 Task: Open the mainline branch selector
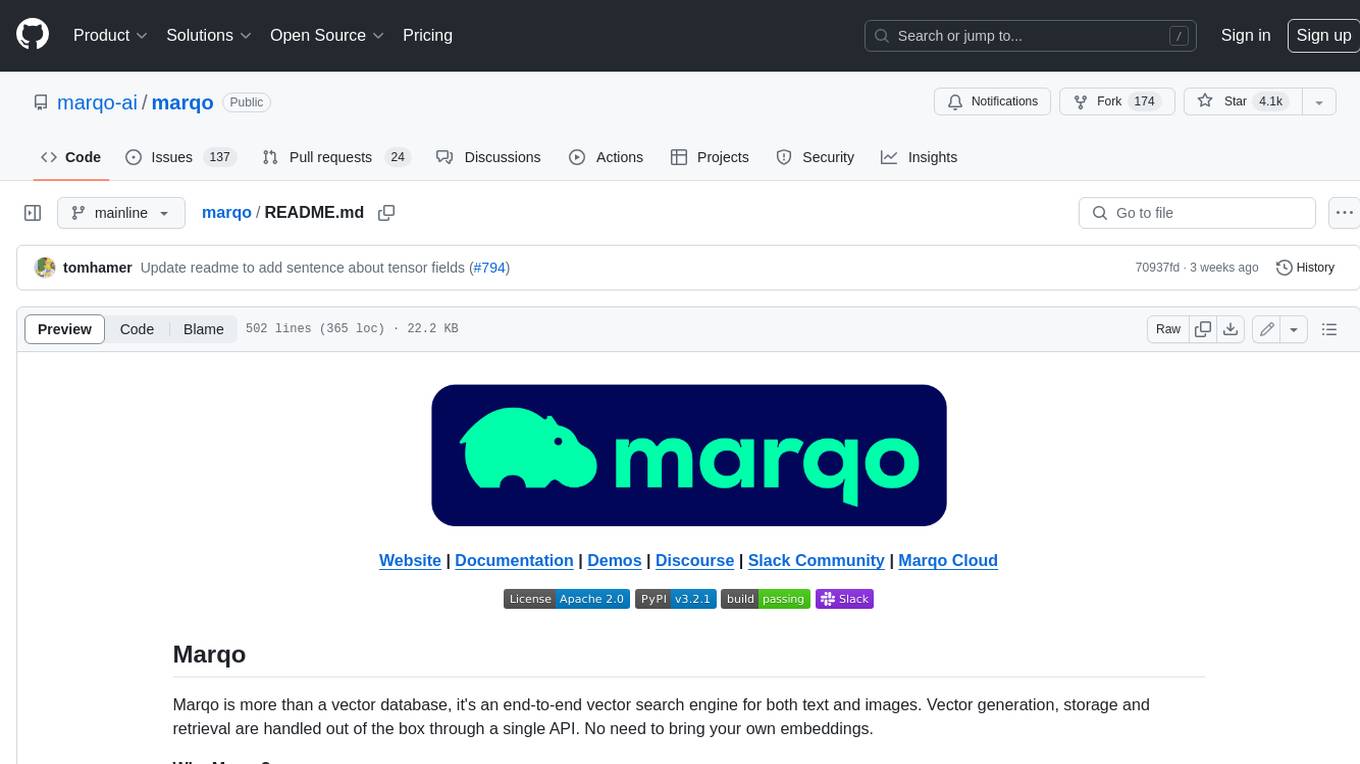[121, 213]
